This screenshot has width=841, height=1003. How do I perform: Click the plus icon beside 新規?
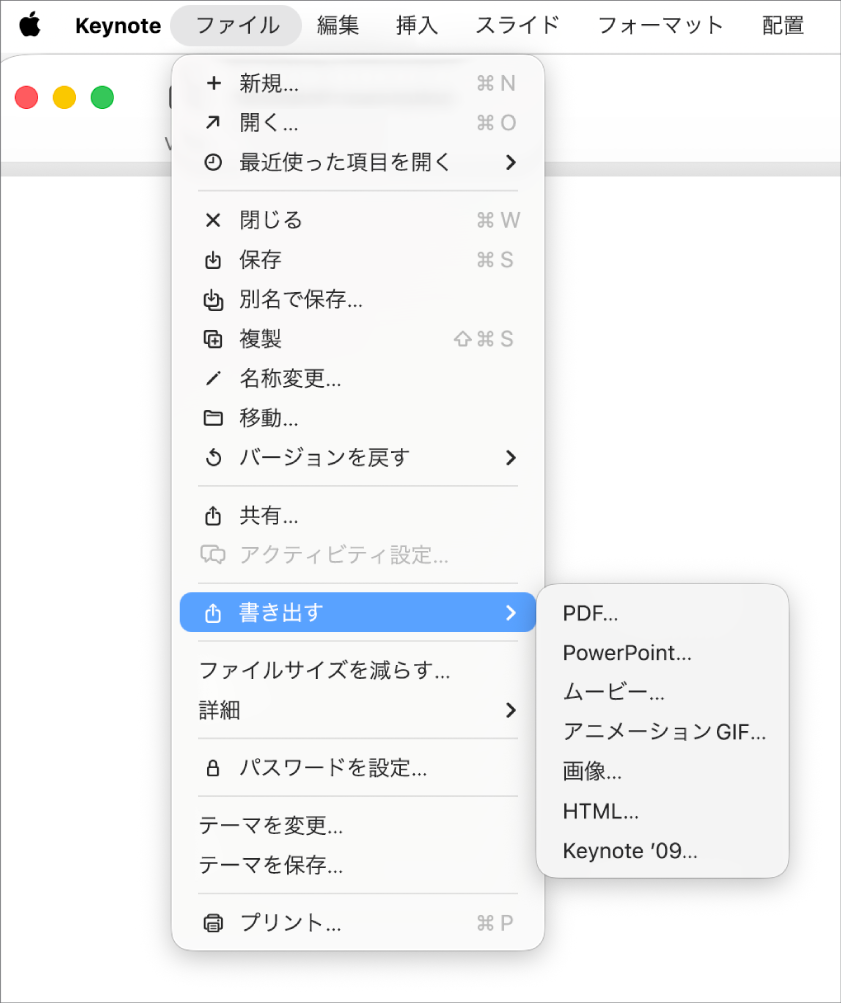point(213,84)
